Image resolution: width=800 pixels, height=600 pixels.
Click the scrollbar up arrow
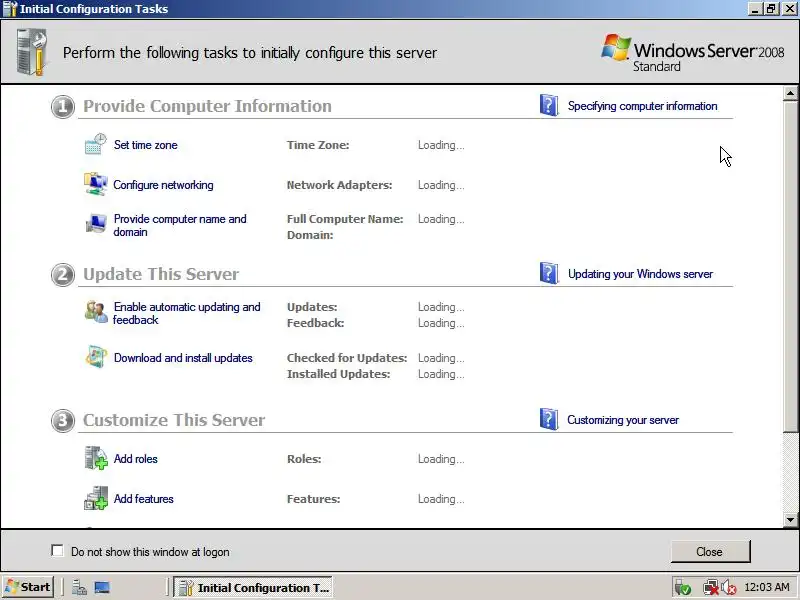point(790,93)
